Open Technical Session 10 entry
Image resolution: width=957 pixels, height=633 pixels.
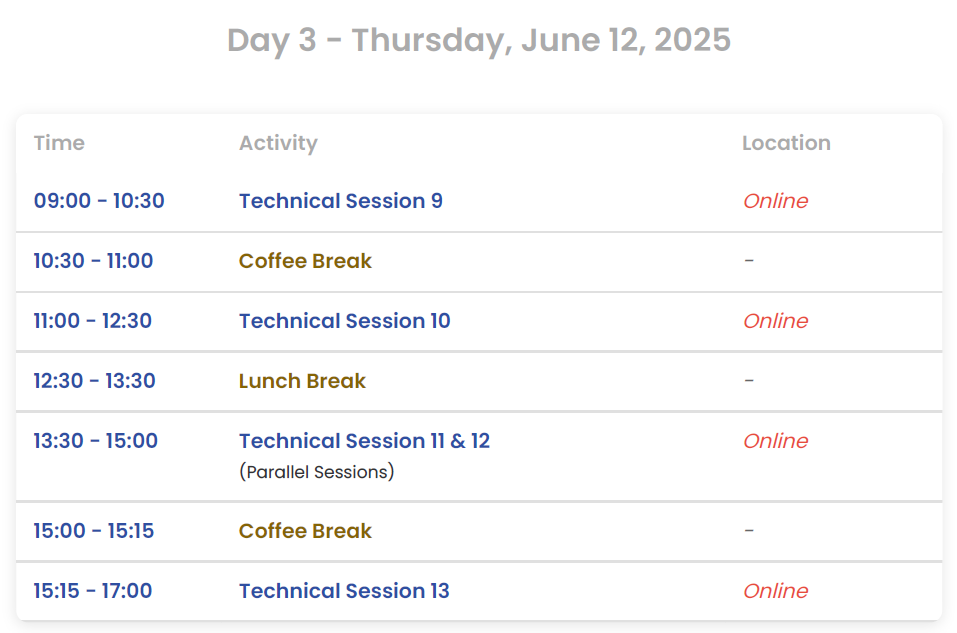(x=344, y=321)
